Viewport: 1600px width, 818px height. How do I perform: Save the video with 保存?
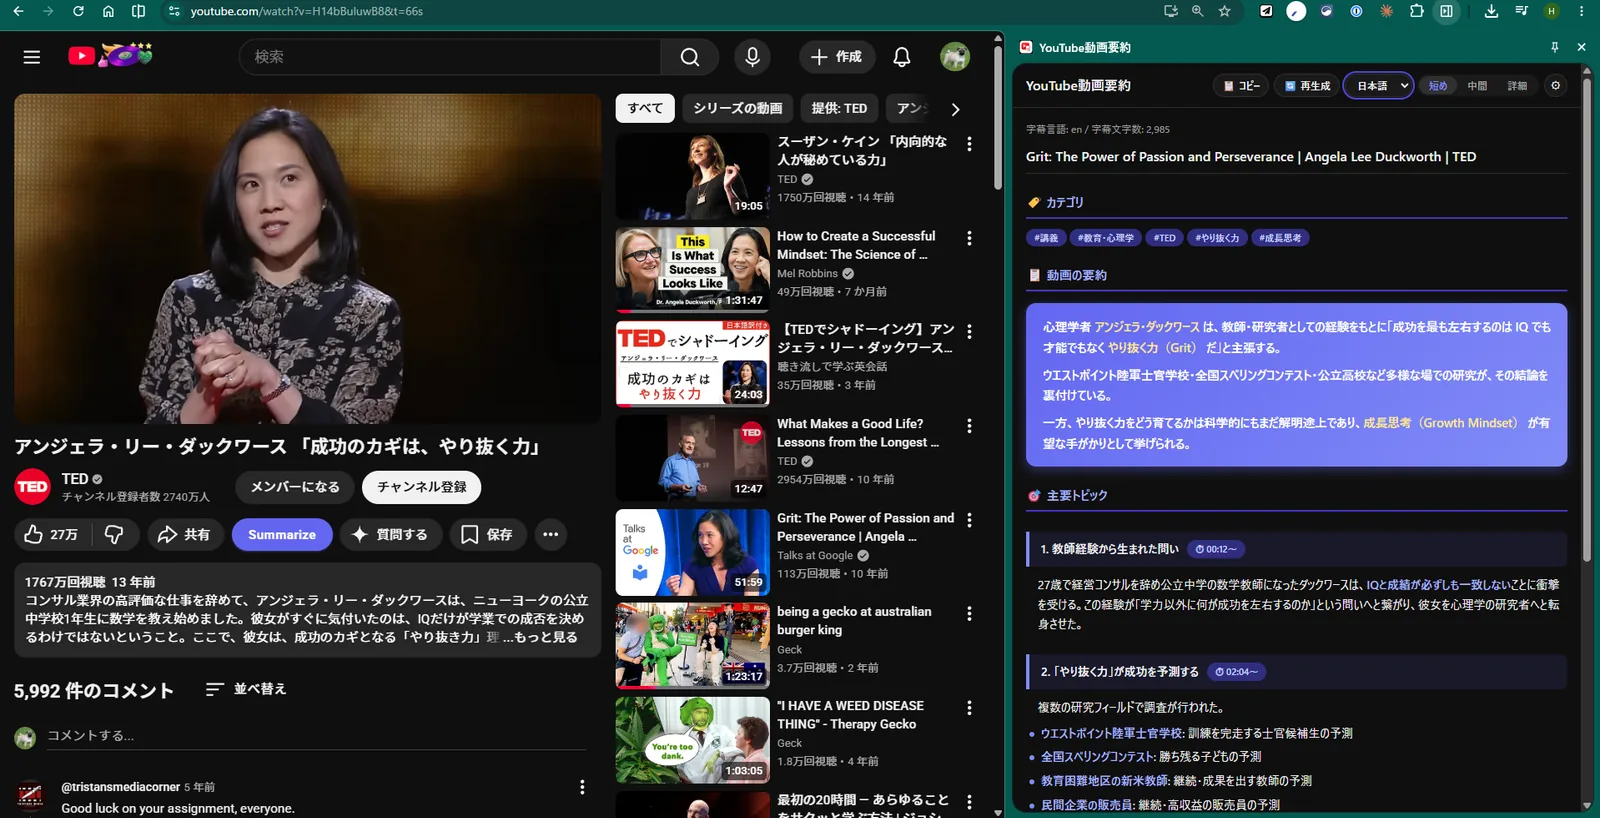[x=487, y=535]
